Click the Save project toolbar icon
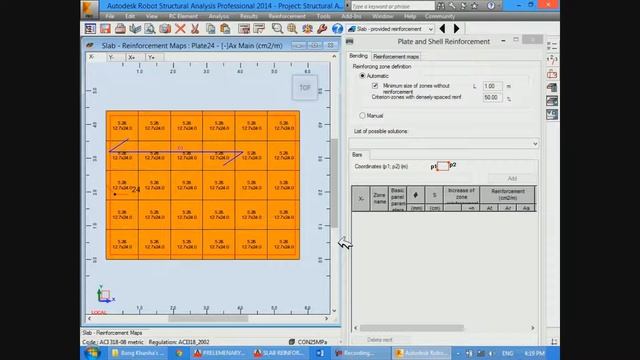Viewport: 640px width, 360px height. [x=105, y=29]
